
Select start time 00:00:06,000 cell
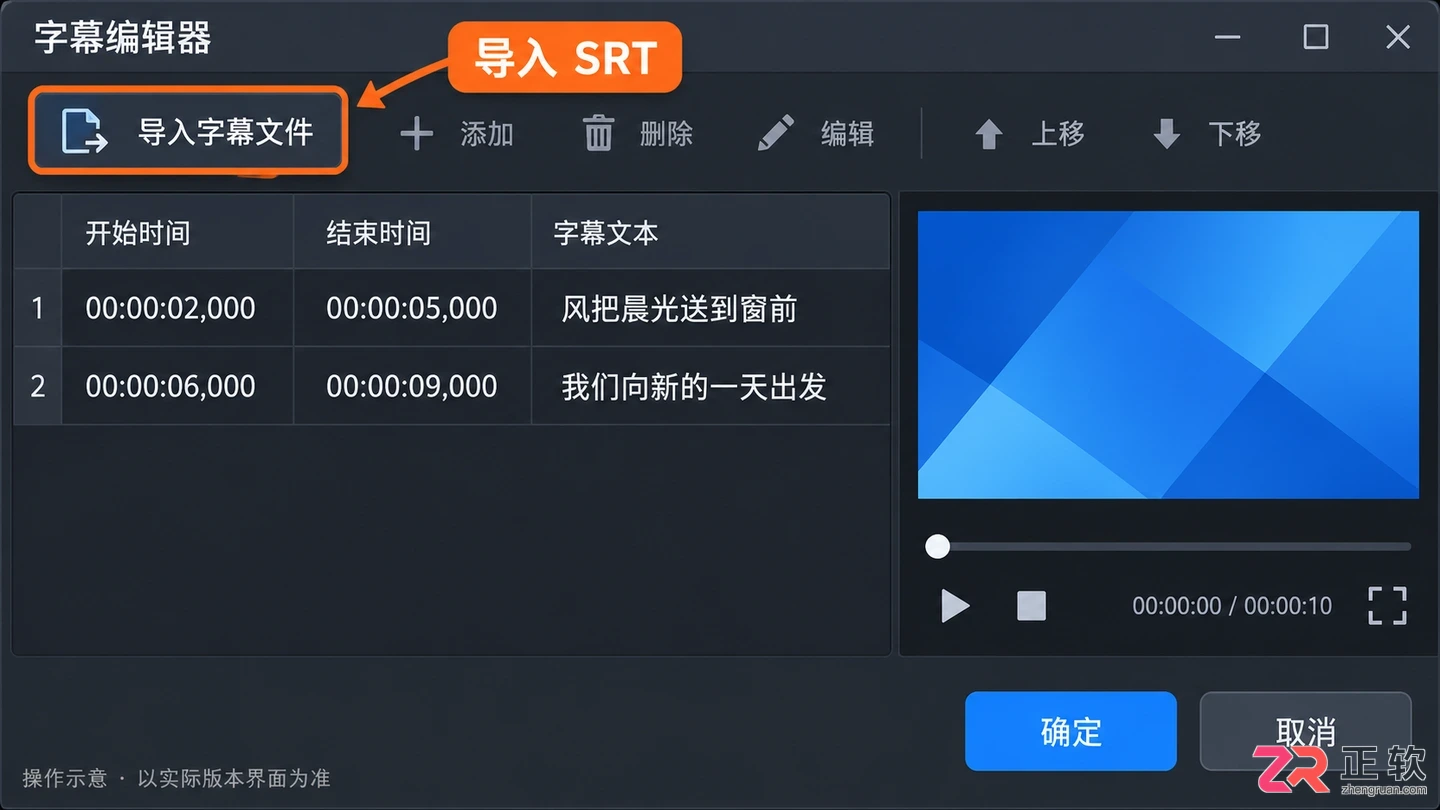click(178, 386)
